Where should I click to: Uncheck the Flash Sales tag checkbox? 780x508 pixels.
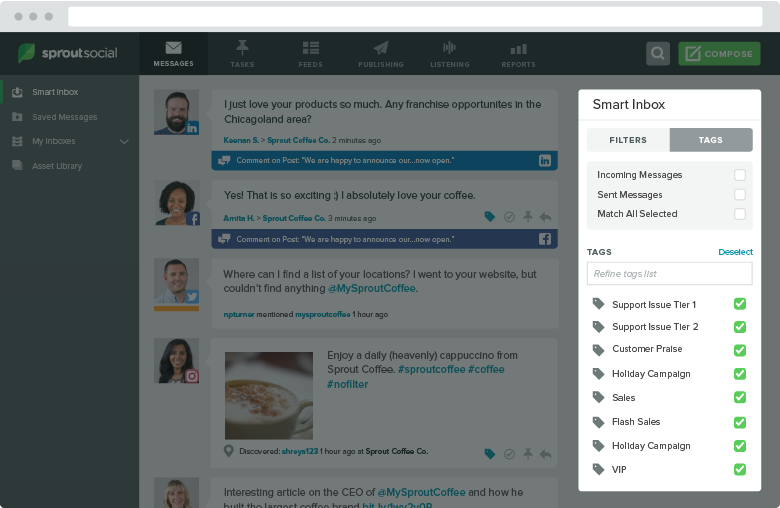point(740,422)
